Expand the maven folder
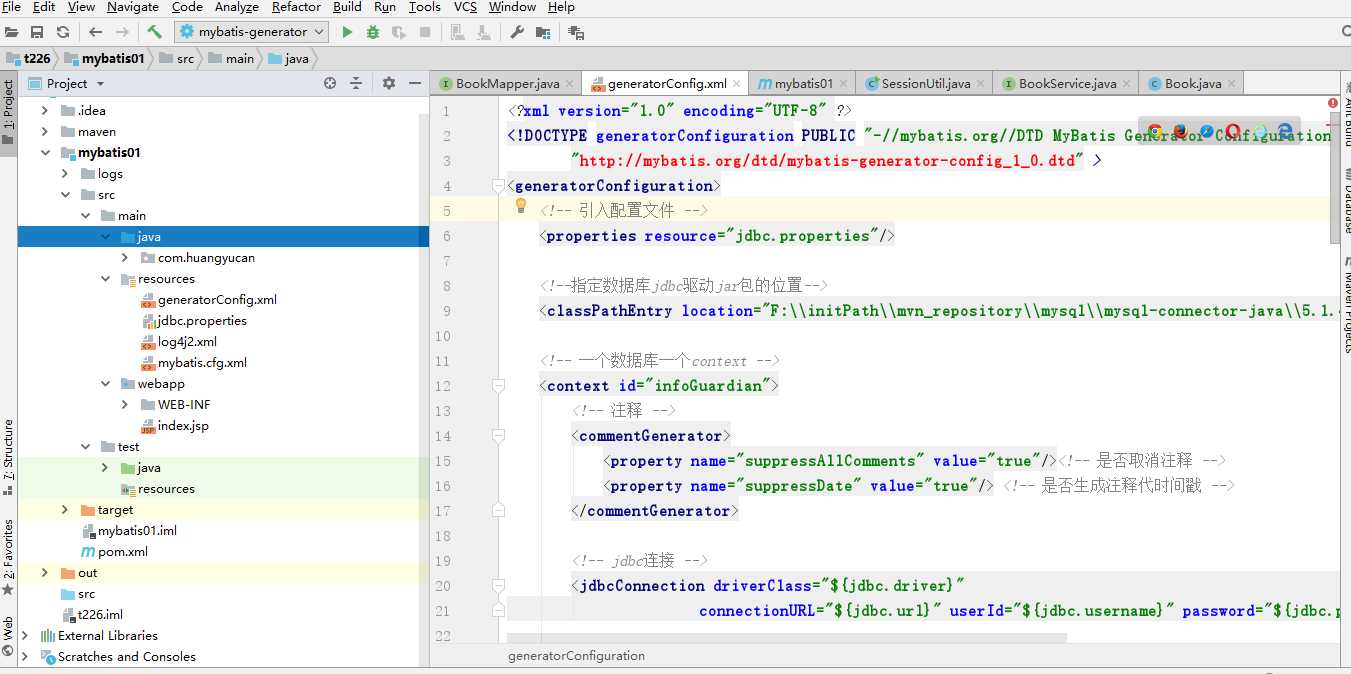 click(44, 132)
